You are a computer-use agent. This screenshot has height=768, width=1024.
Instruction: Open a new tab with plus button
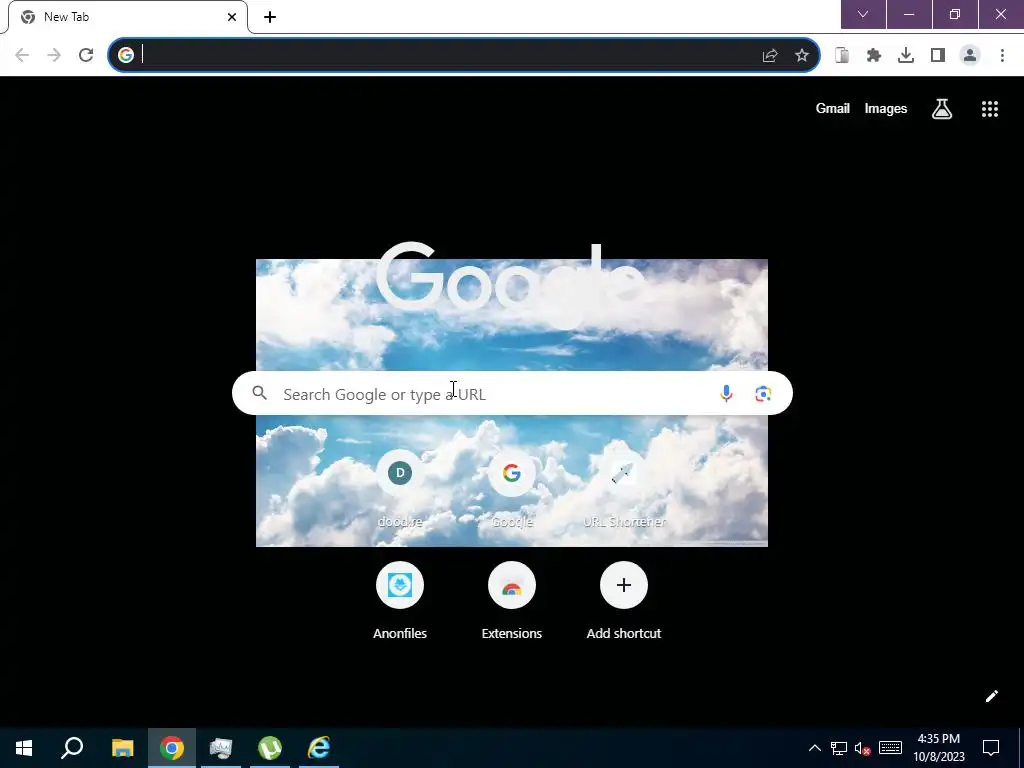tap(270, 17)
